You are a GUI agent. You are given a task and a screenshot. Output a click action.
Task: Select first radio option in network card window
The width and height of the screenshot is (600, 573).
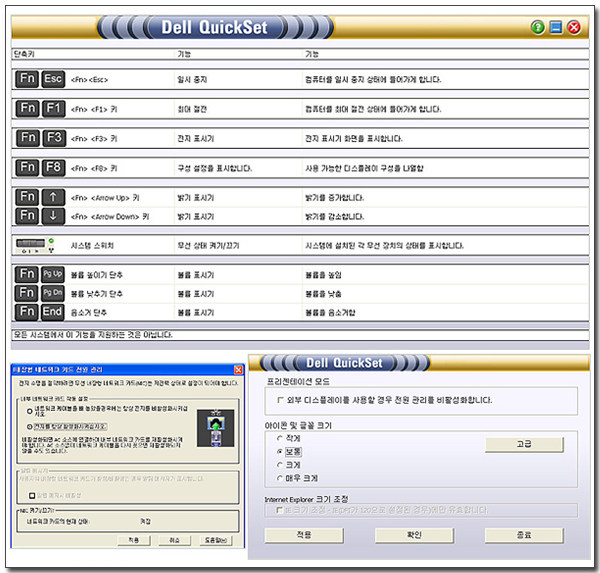click(x=29, y=411)
